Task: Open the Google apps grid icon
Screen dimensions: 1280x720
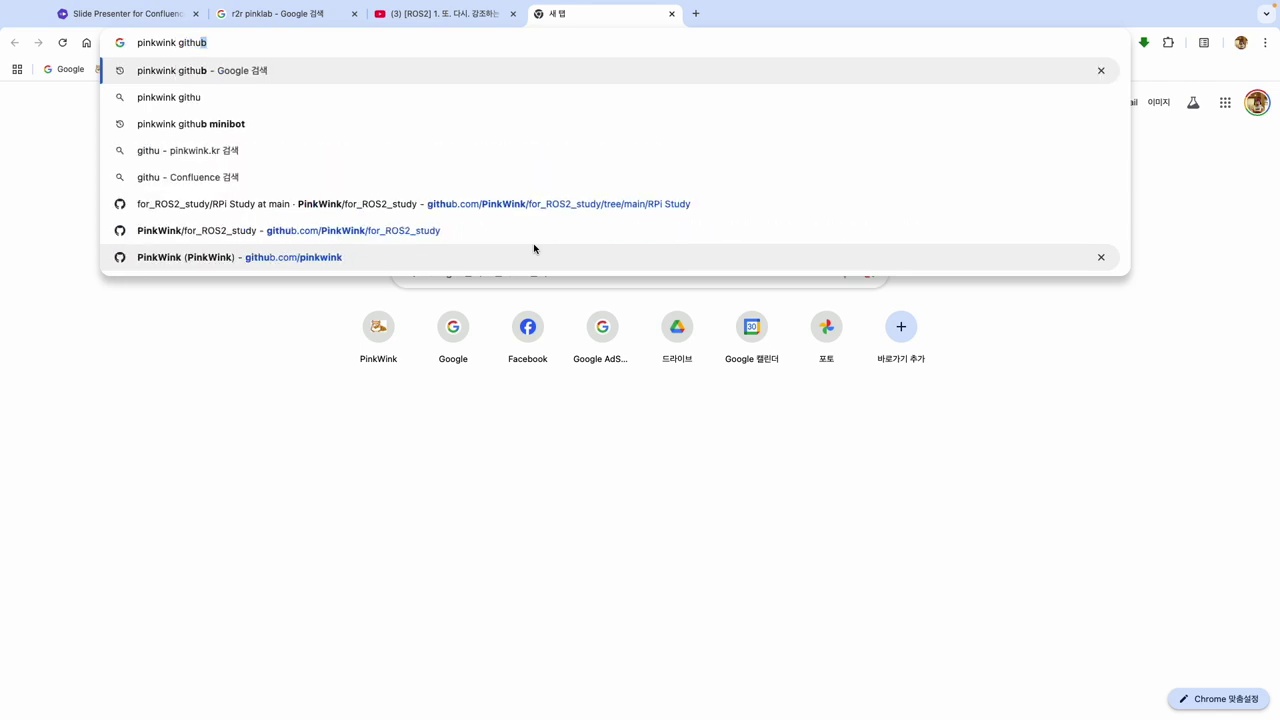Action: [1225, 103]
